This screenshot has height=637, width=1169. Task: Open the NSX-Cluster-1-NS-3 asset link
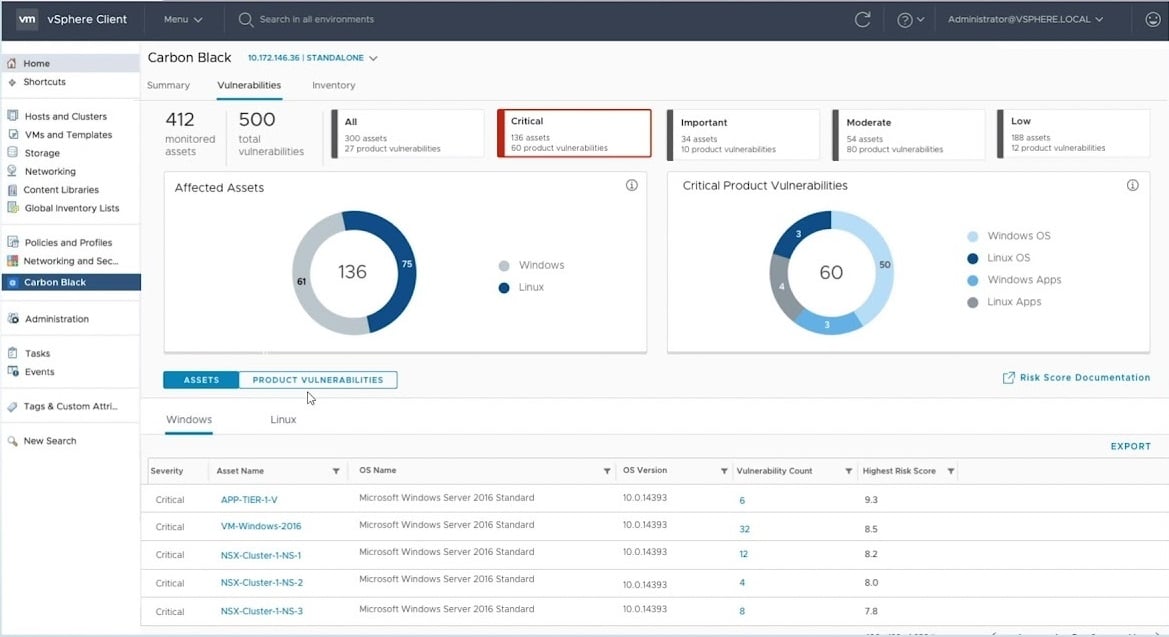[262, 611]
